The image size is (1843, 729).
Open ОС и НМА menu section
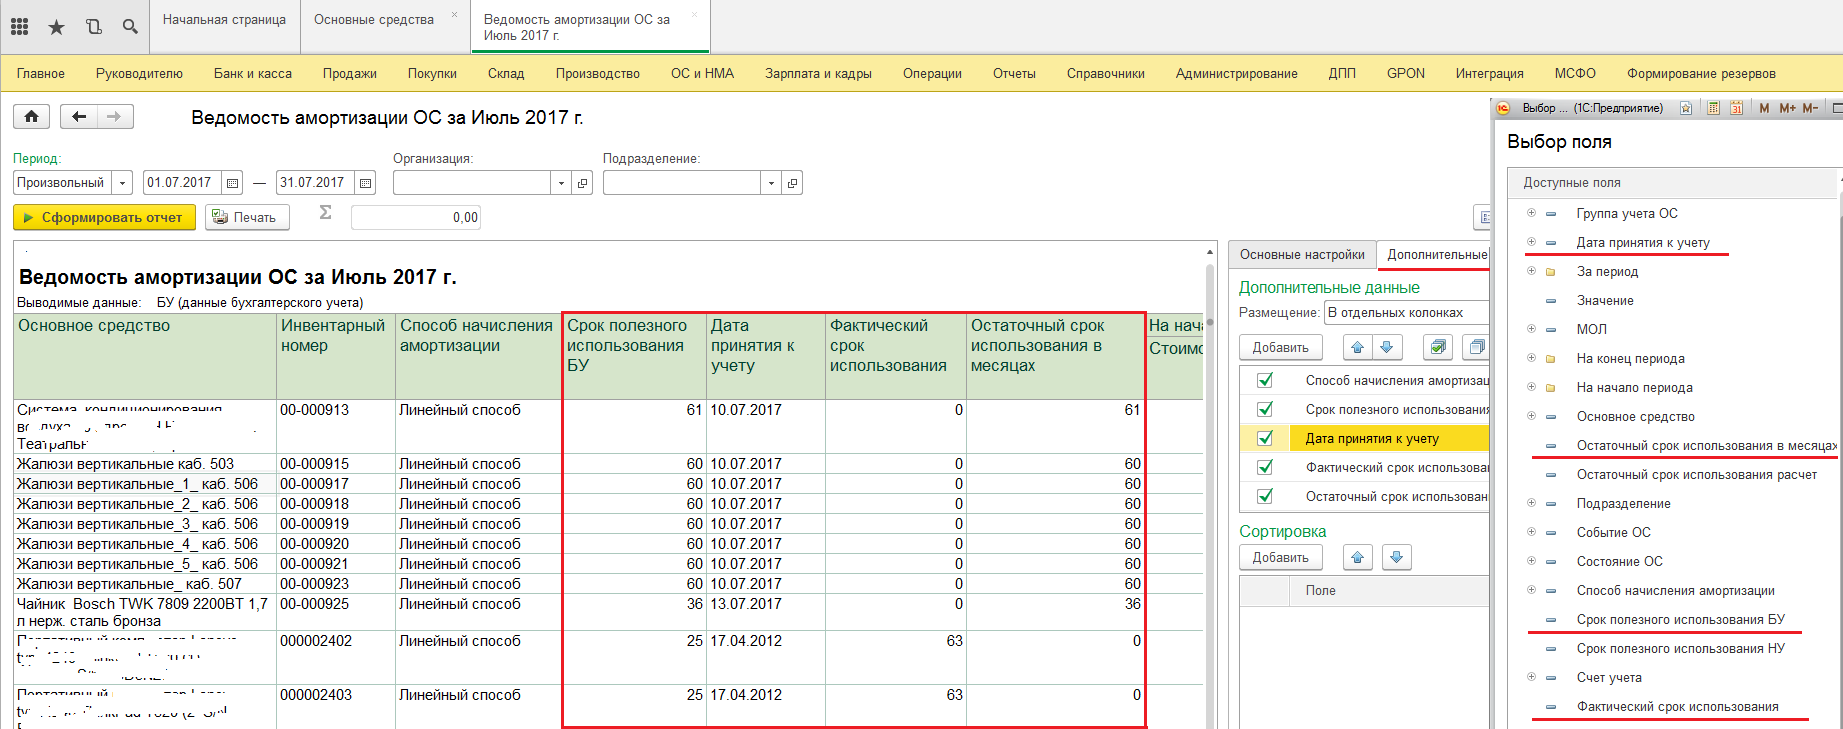702,73
